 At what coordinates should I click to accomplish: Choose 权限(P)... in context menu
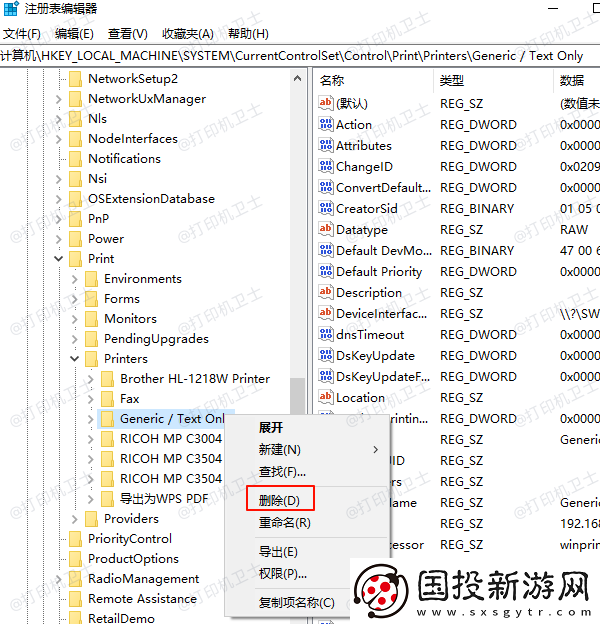[283, 573]
